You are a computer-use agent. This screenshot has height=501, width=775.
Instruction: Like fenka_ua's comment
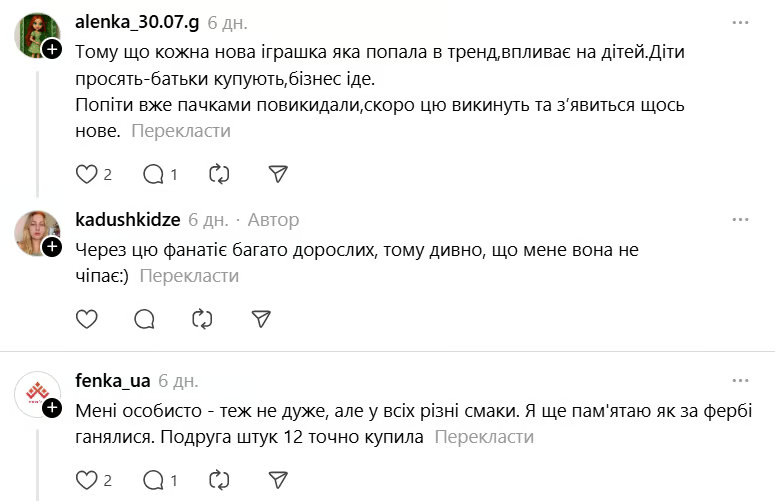(87, 480)
